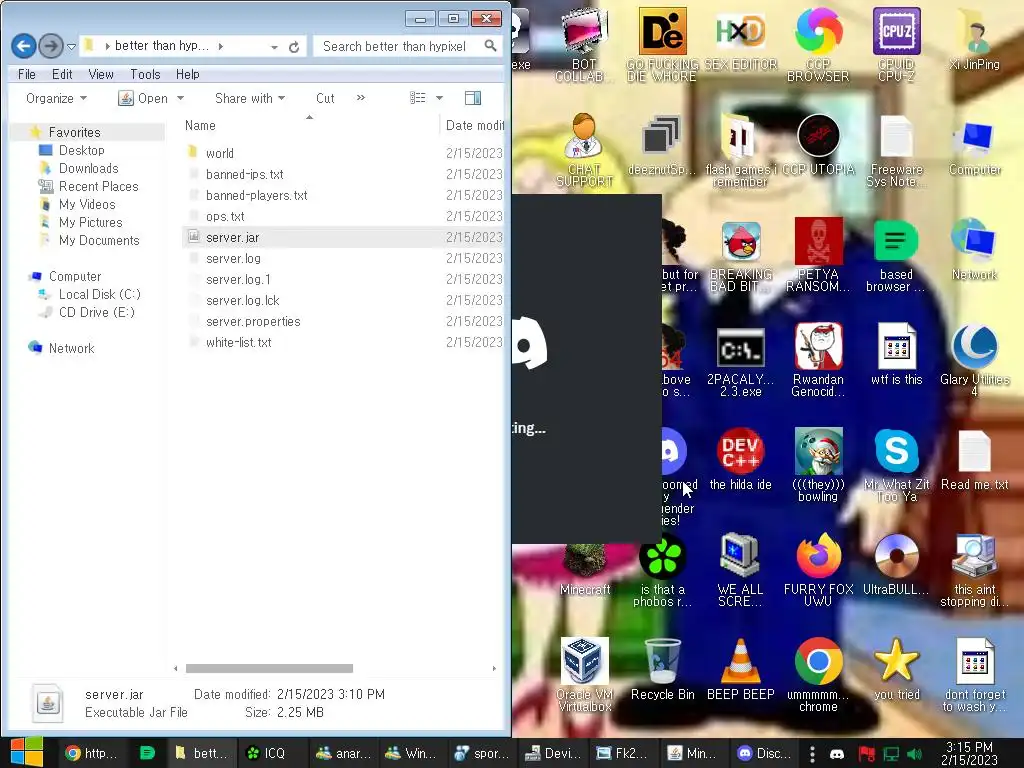Change view with the view icon
1024x768 pixels.
(x=418, y=98)
